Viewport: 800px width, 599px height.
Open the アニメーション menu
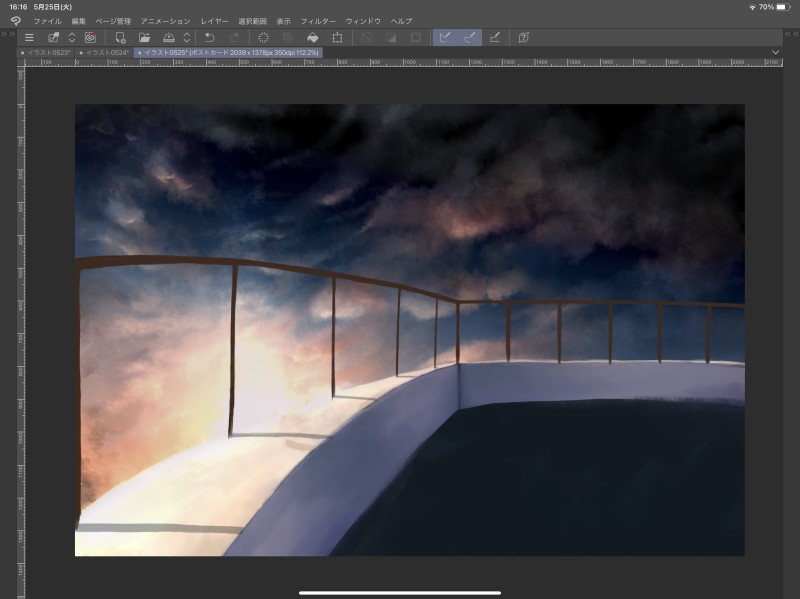click(166, 21)
